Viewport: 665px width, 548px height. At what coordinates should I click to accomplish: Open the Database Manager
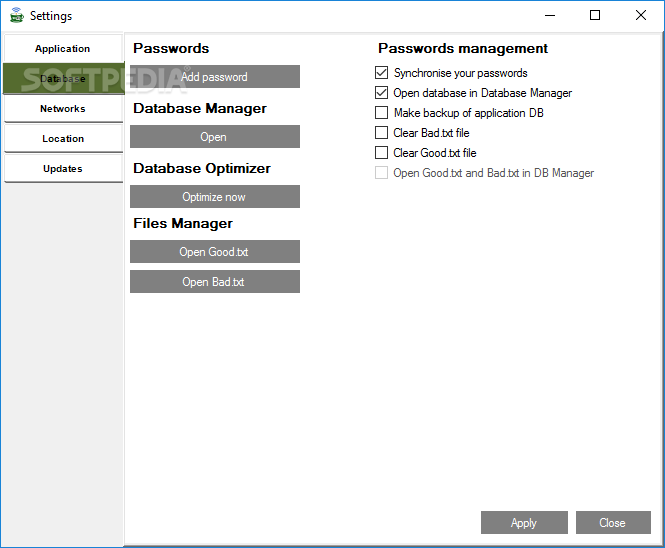pyautogui.click(x=215, y=137)
